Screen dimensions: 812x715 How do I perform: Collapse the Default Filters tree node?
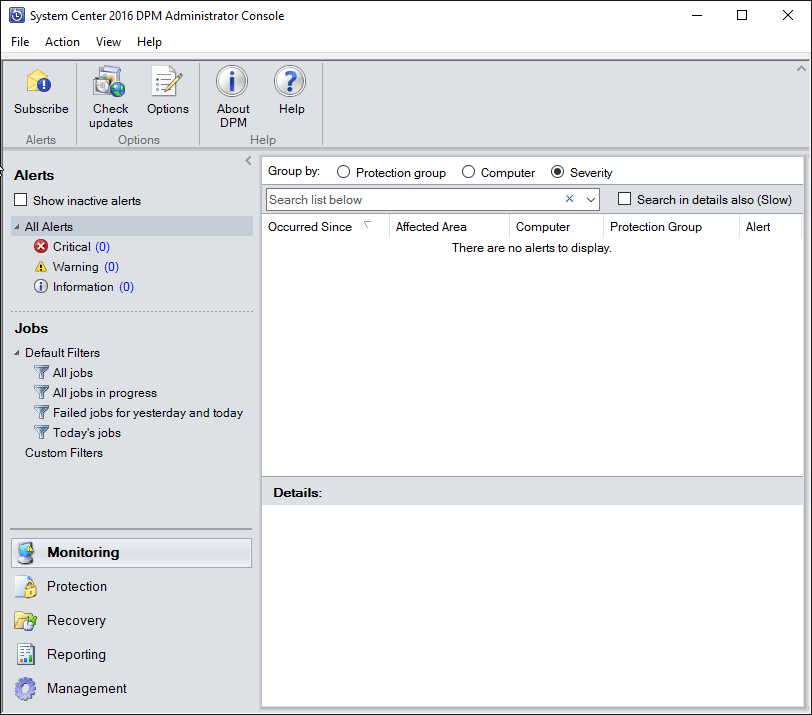coord(17,353)
